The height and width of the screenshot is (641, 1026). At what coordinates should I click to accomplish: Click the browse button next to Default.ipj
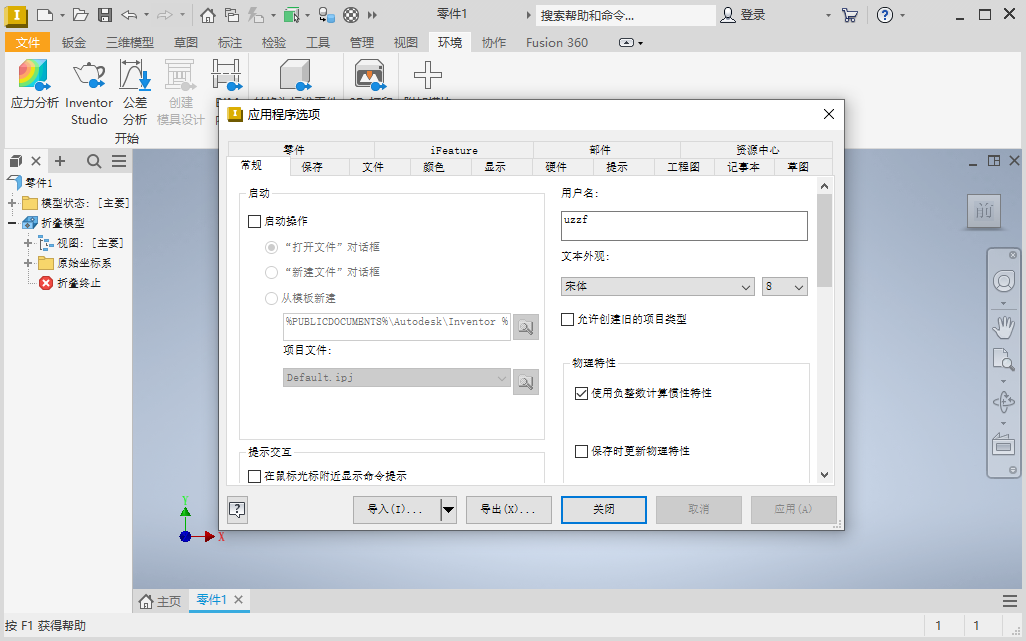tap(525, 380)
